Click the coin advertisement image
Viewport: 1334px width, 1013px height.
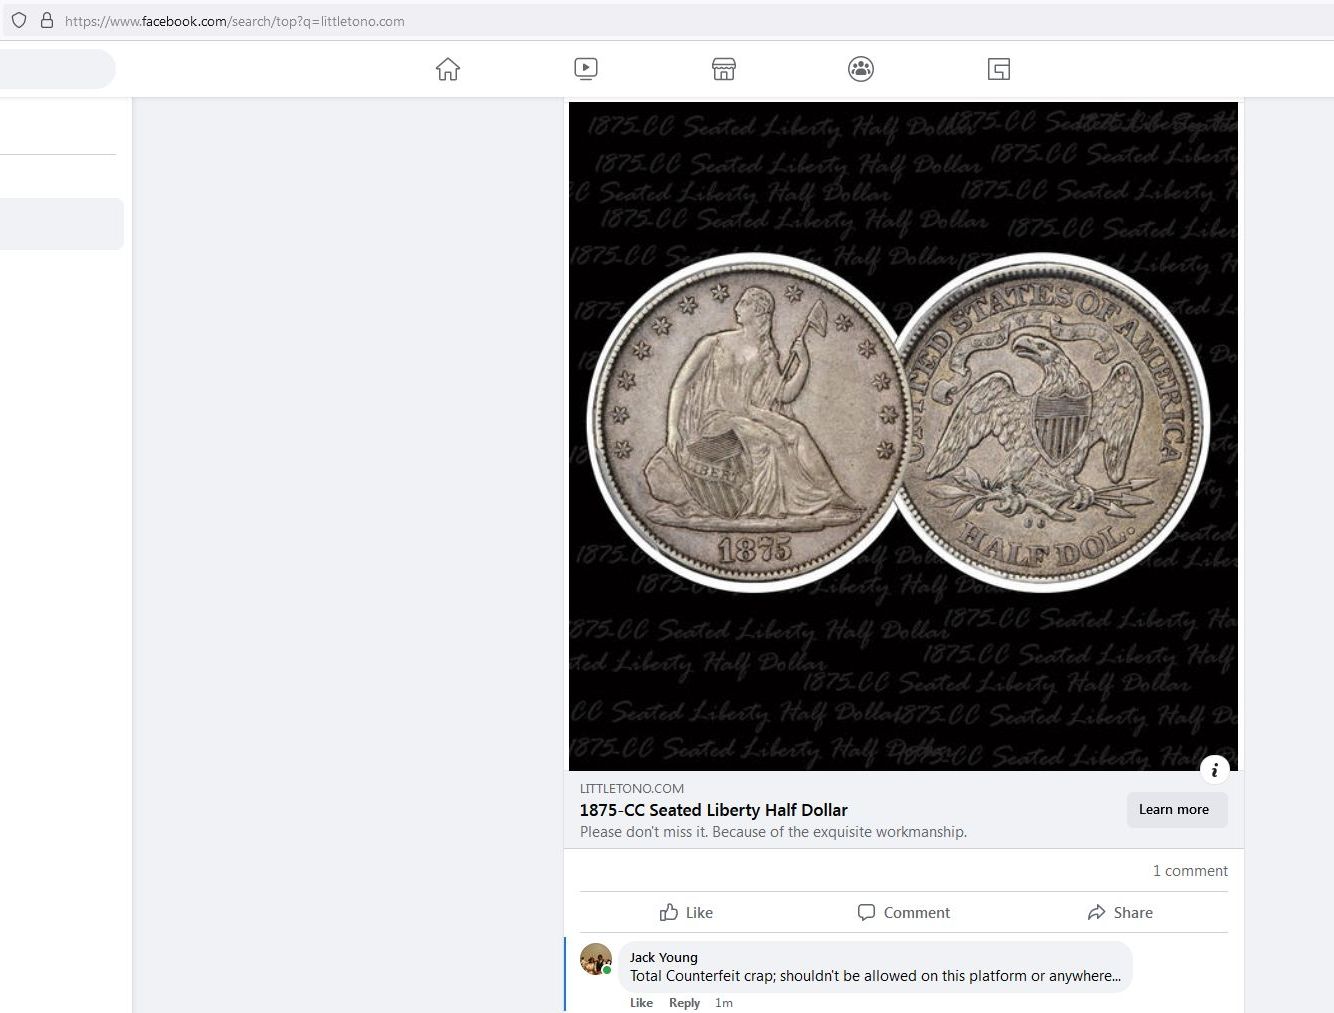pos(903,436)
